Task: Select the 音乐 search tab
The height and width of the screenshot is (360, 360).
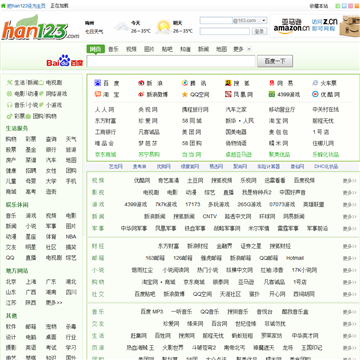Action: 113,49
